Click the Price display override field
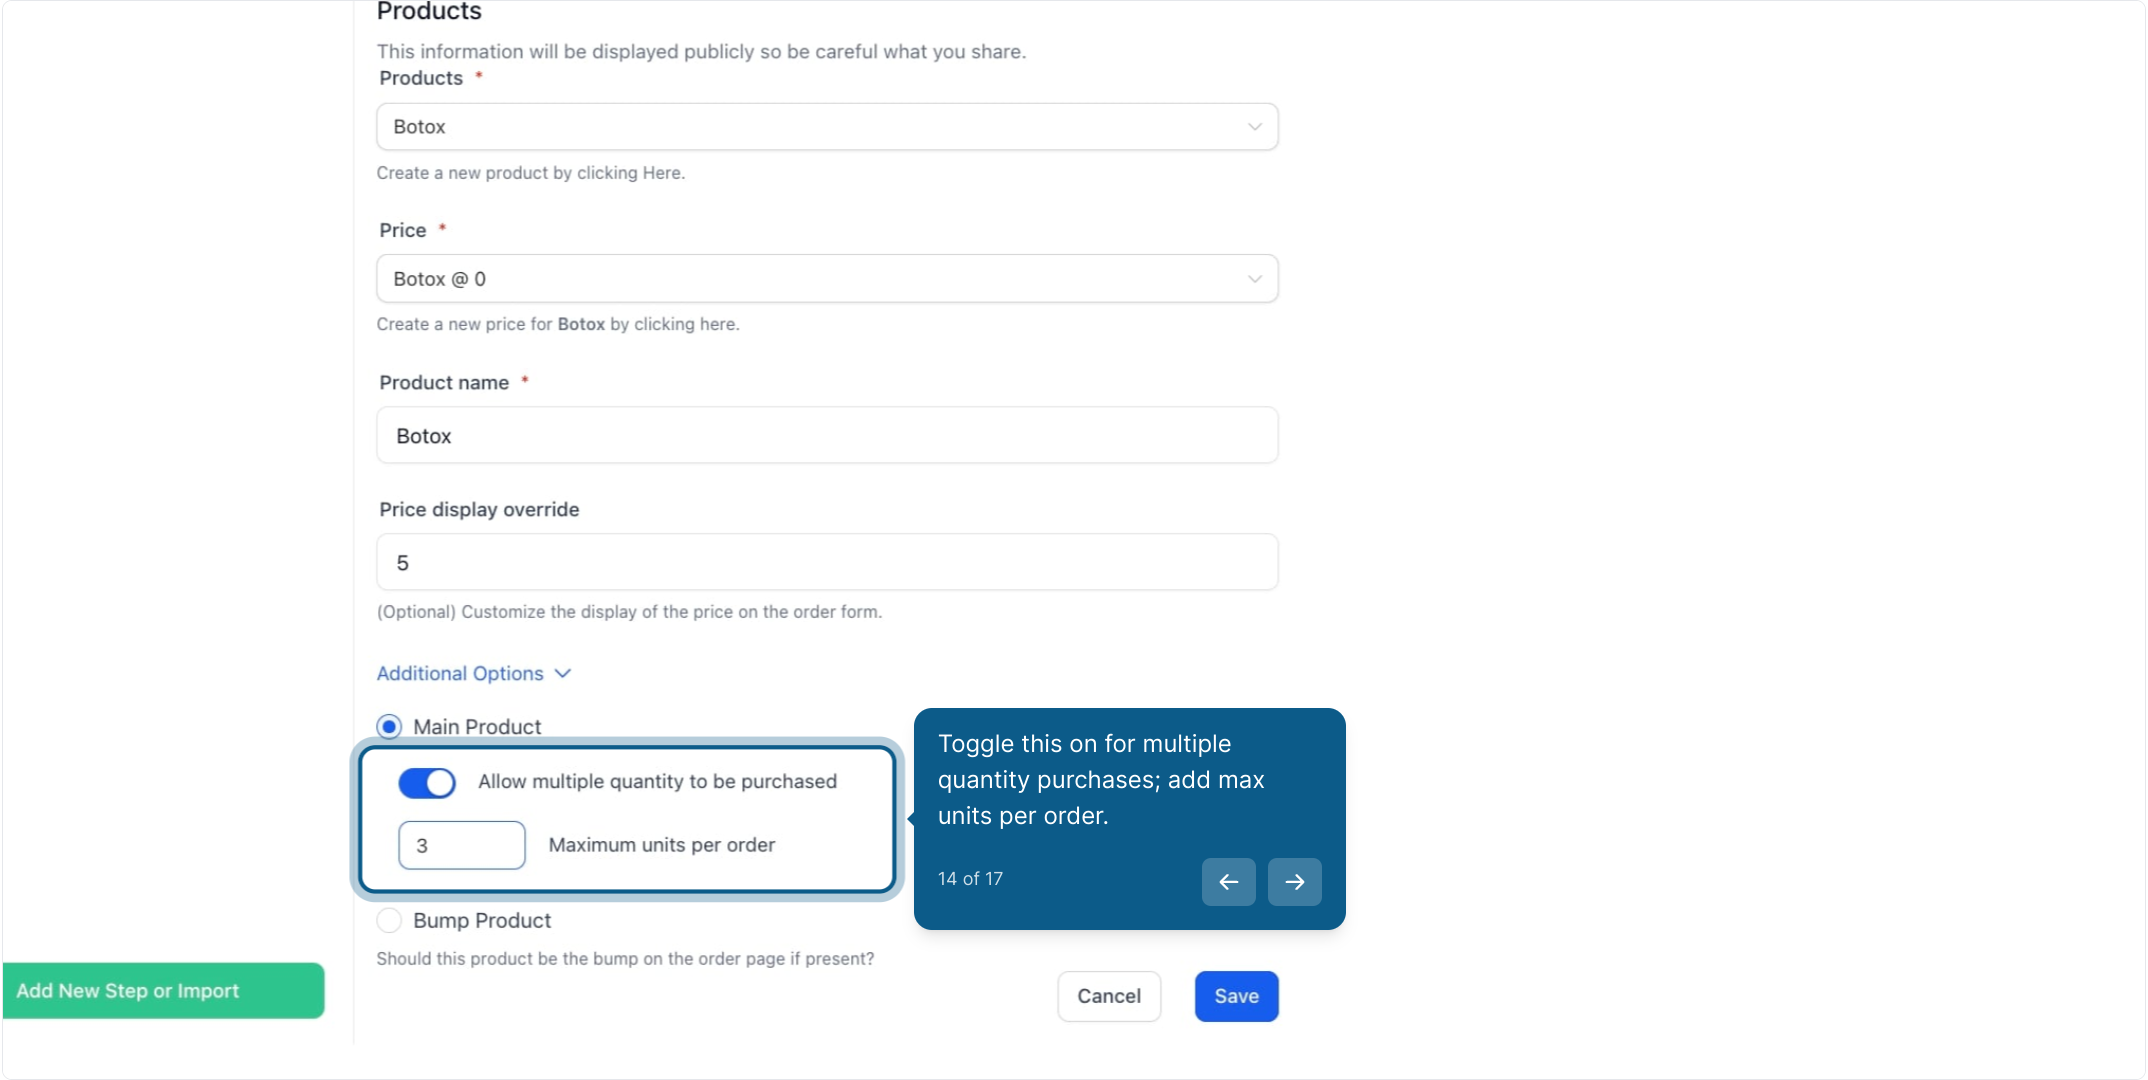Image resolution: width=2148 pixels, height=1080 pixels. point(827,562)
